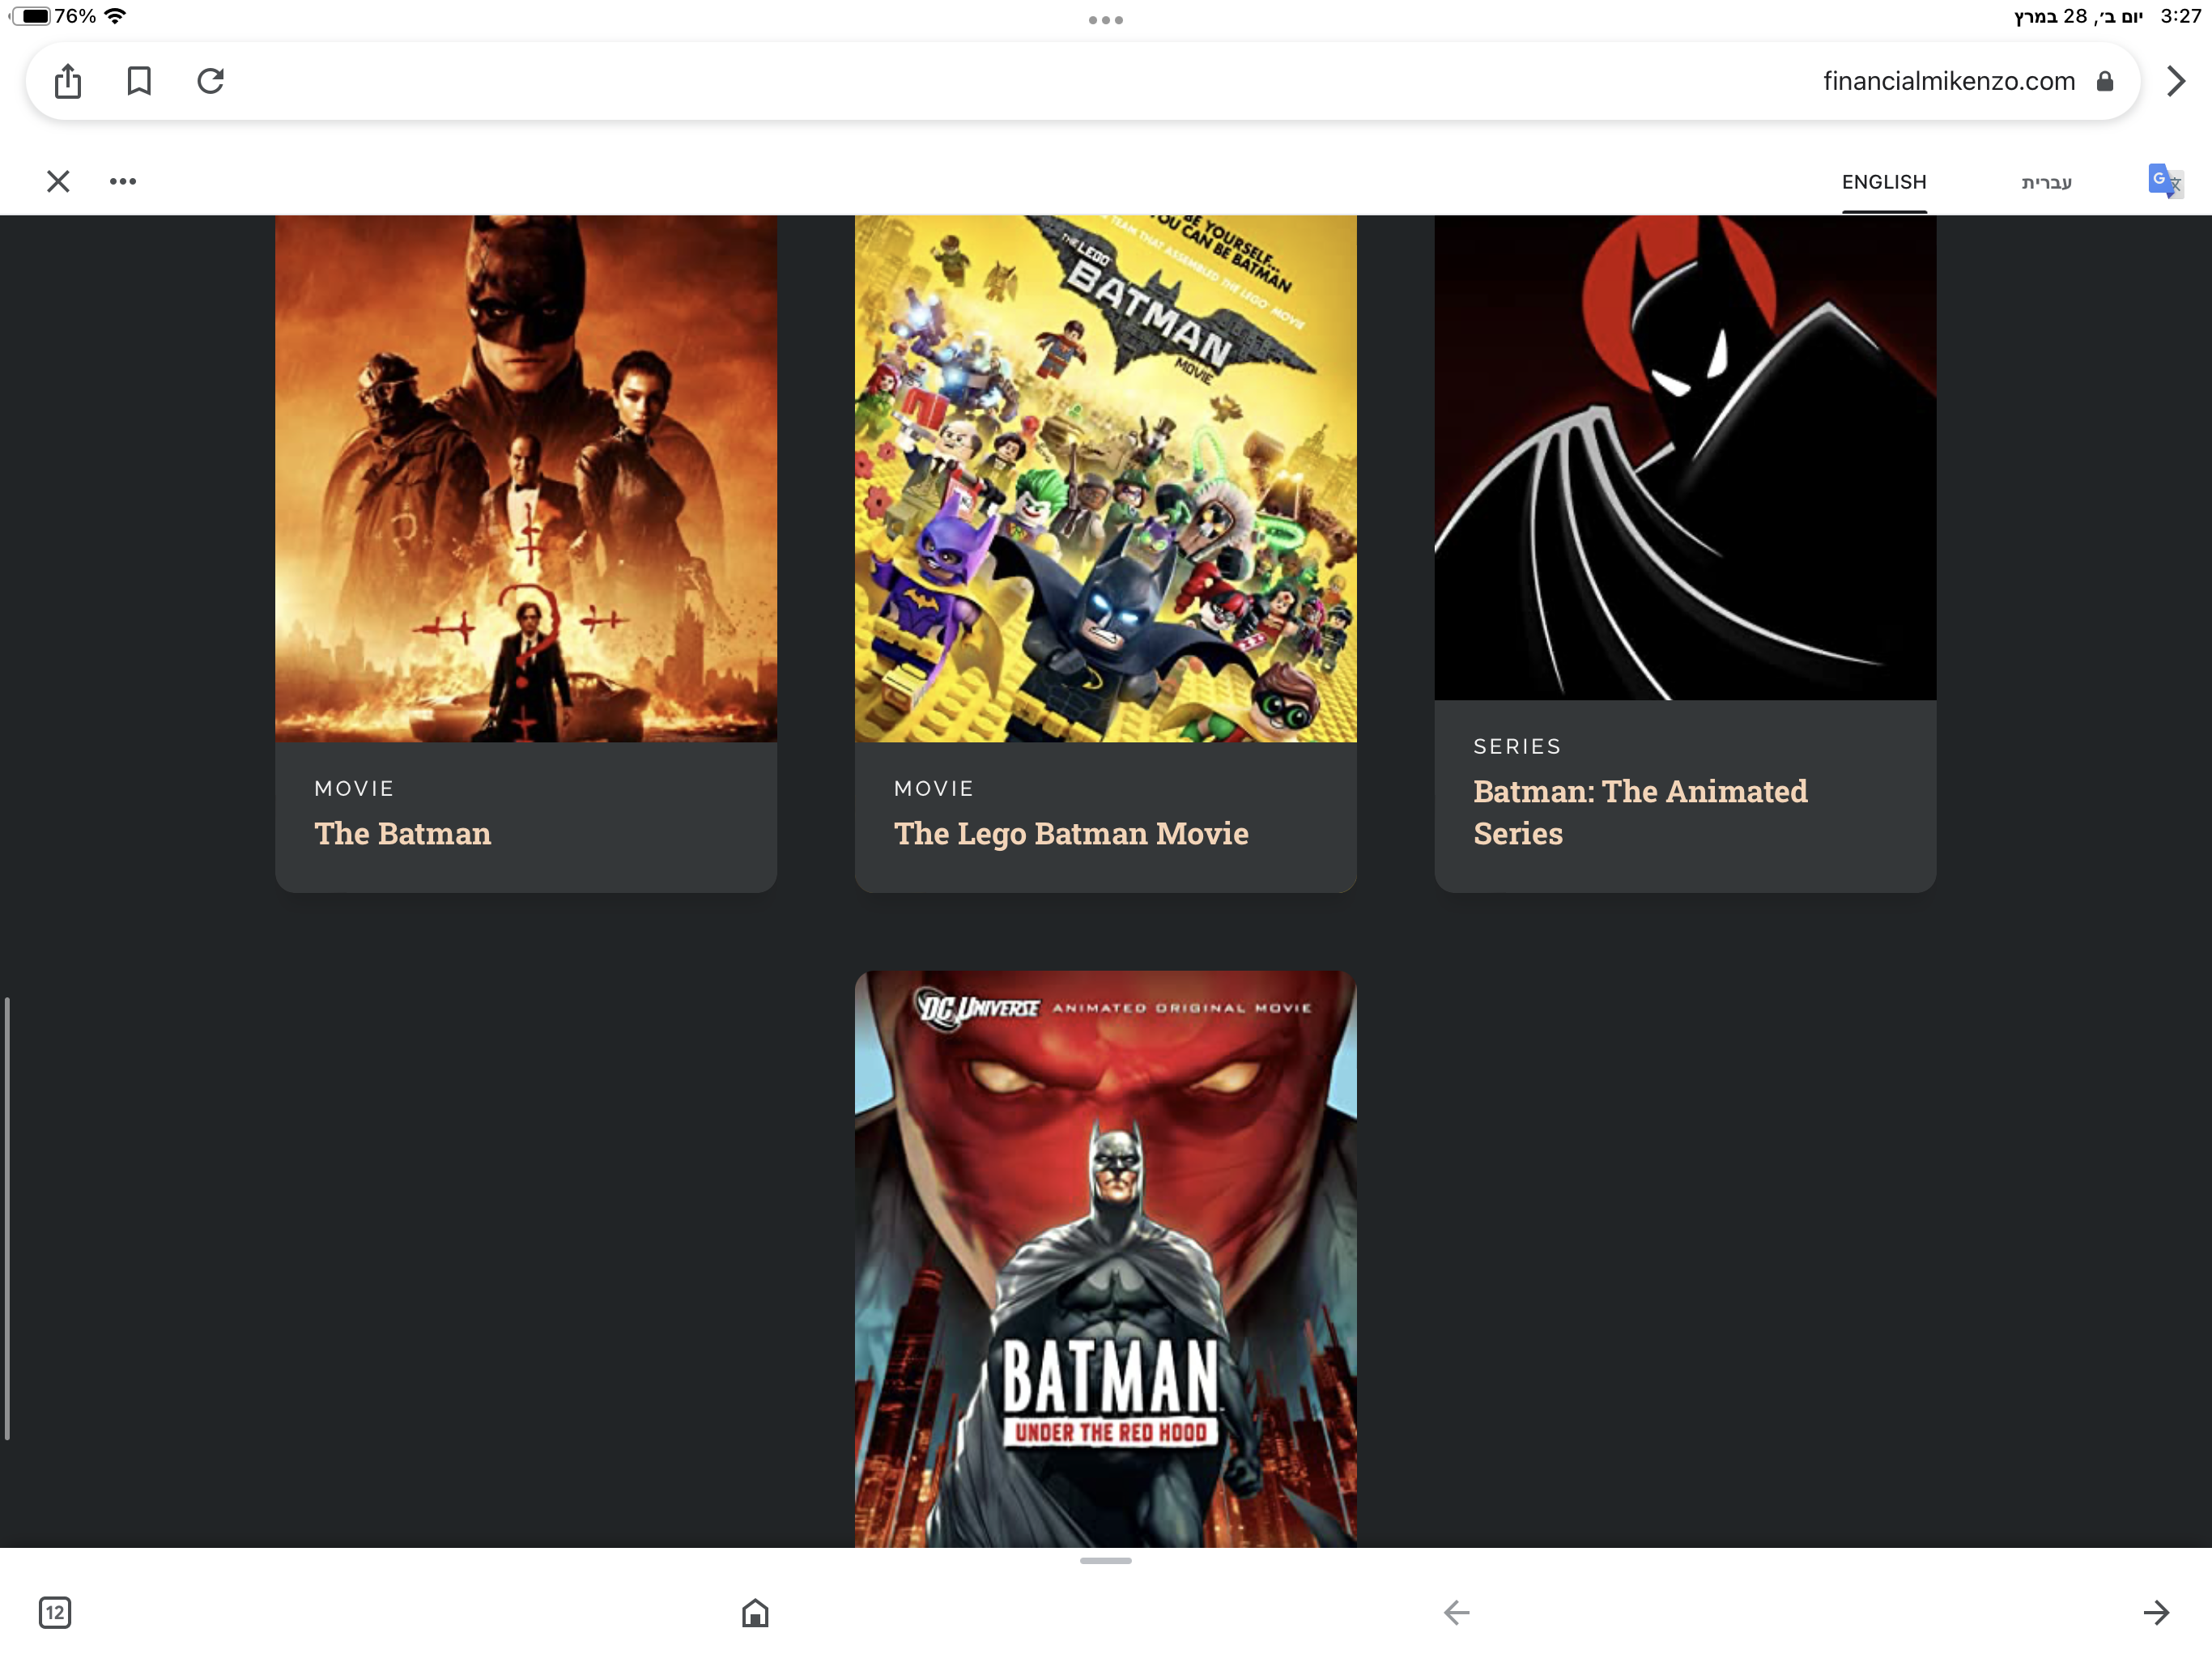Open Batman Under the Red Hood poster
2212x1658 pixels.
click(x=1105, y=1259)
